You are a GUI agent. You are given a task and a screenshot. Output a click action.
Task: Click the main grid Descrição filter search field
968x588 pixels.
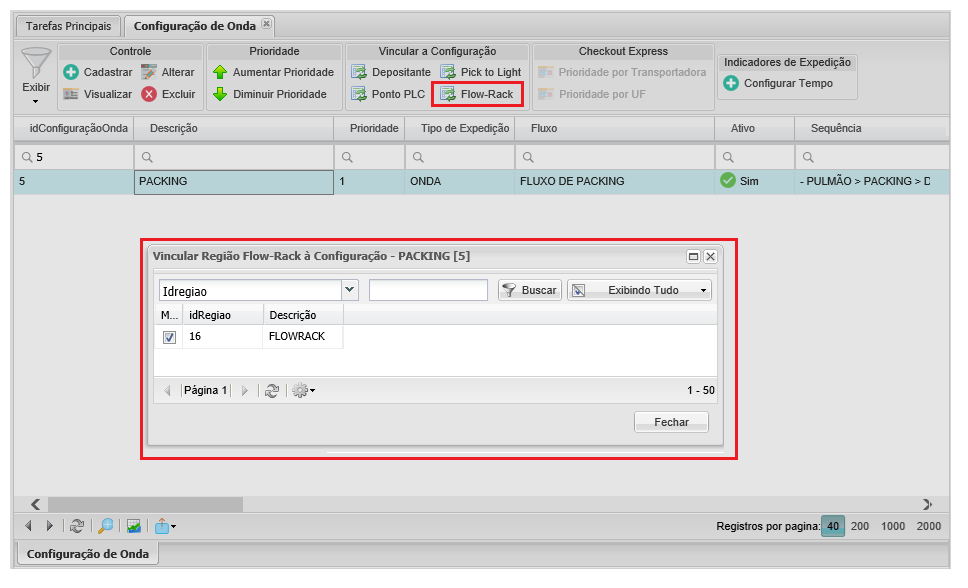pos(234,158)
